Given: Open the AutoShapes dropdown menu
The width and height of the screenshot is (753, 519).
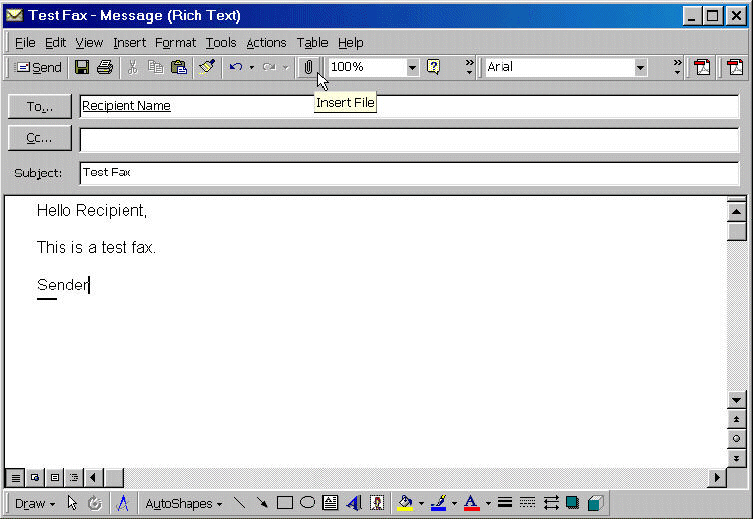Looking at the screenshot, I should click(x=183, y=503).
